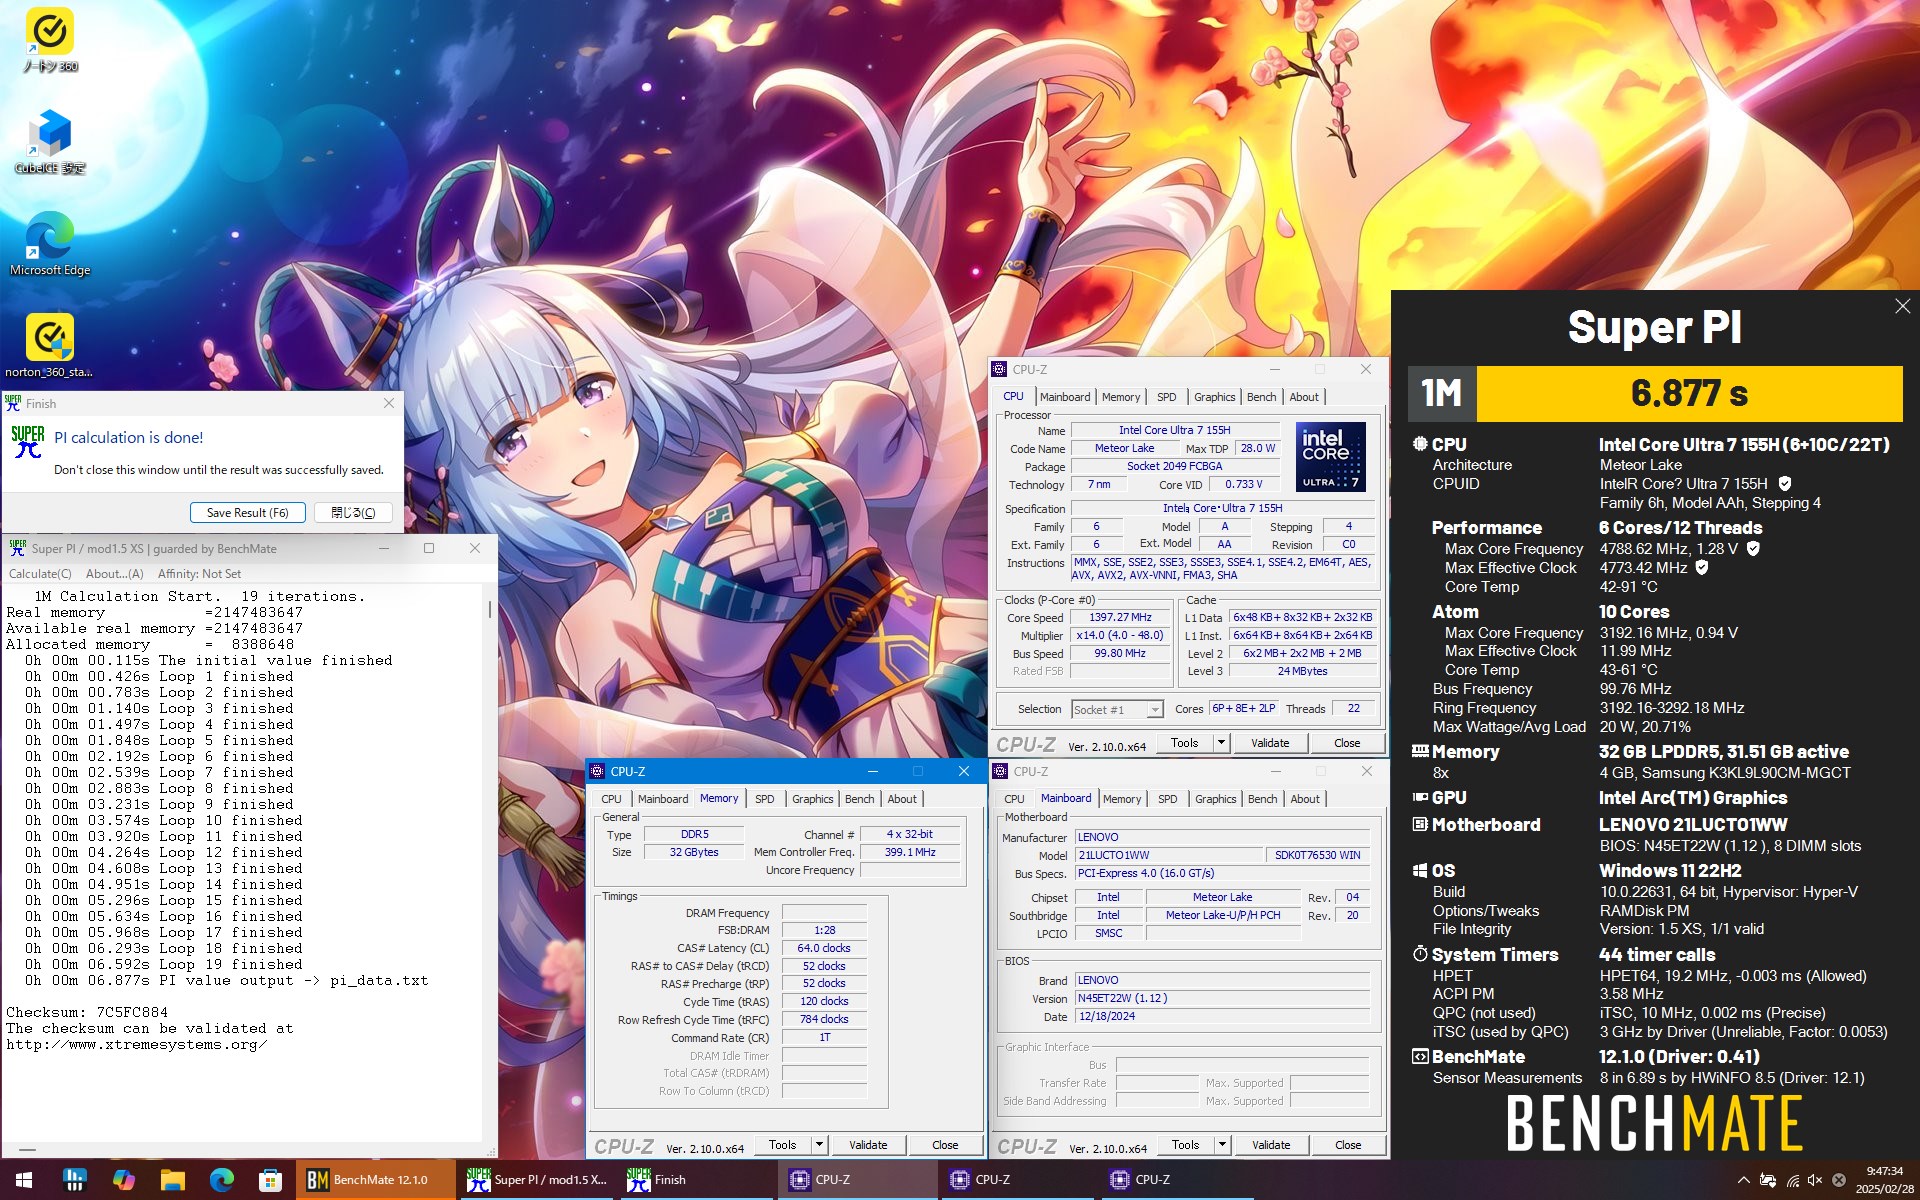
Task: Click the 閉じる(C) button in Finish dialog
Action: pos(353,513)
